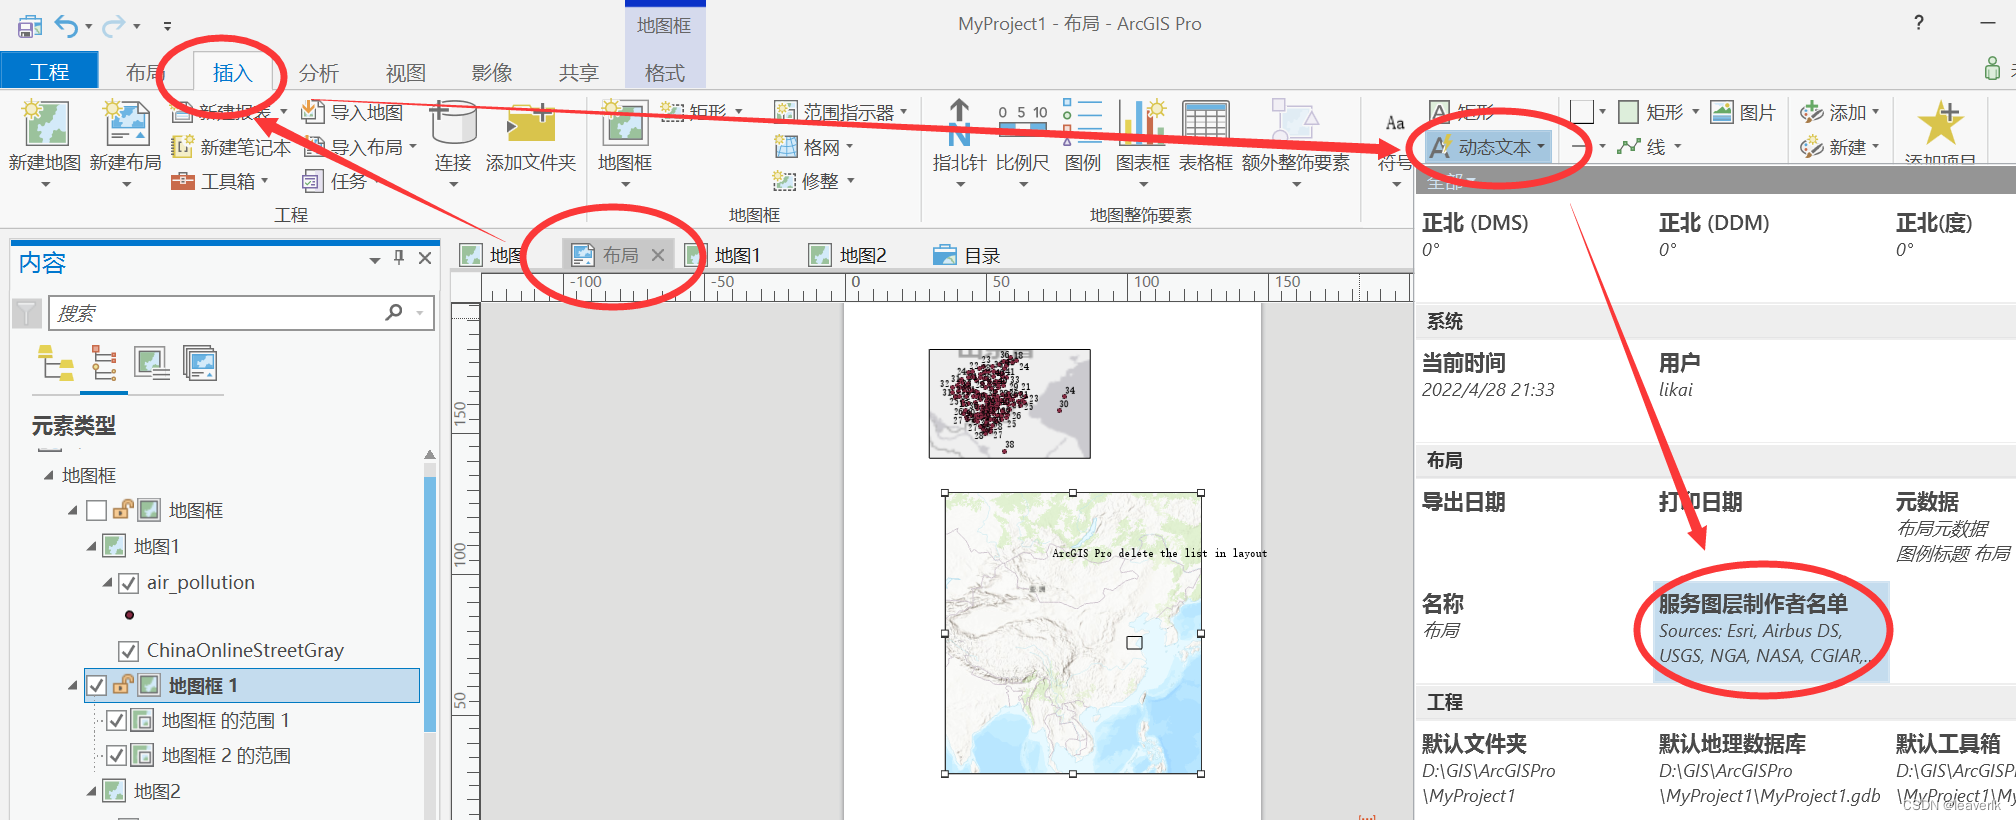This screenshot has width=2016, height=820.
Task: Select Service Layer Credits (服务图层制作者名单)
Action: pyautogui.click(x=1771, y=630)
